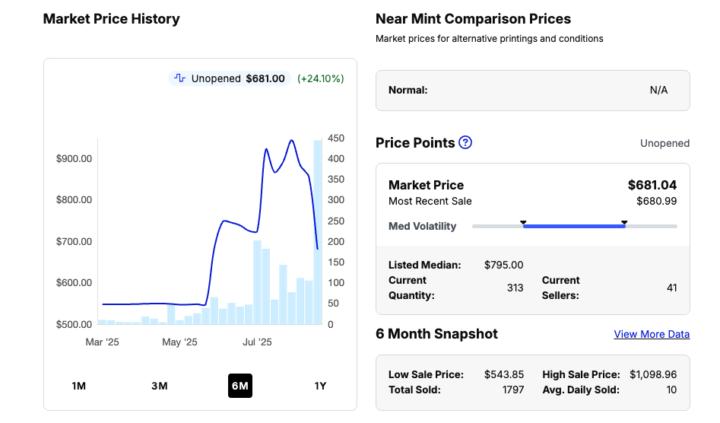Select the 3M time range

point(159,385)
